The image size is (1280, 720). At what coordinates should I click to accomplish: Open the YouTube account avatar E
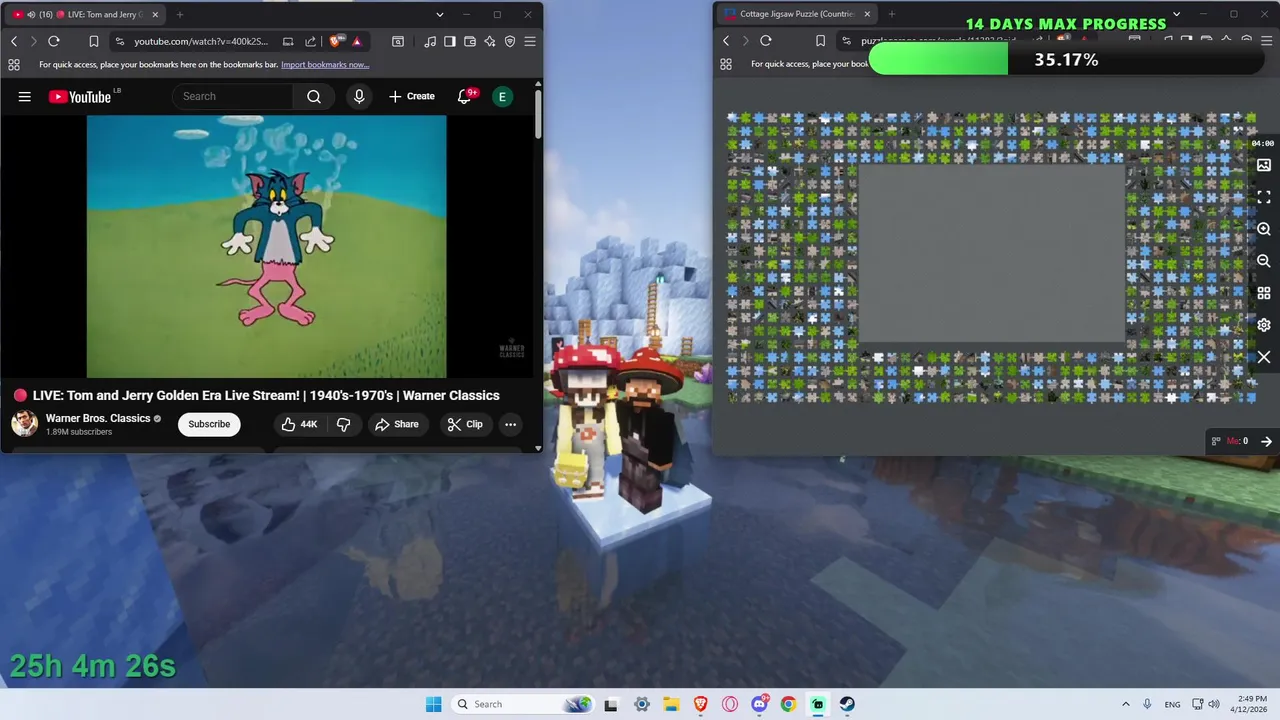[502, 96]
